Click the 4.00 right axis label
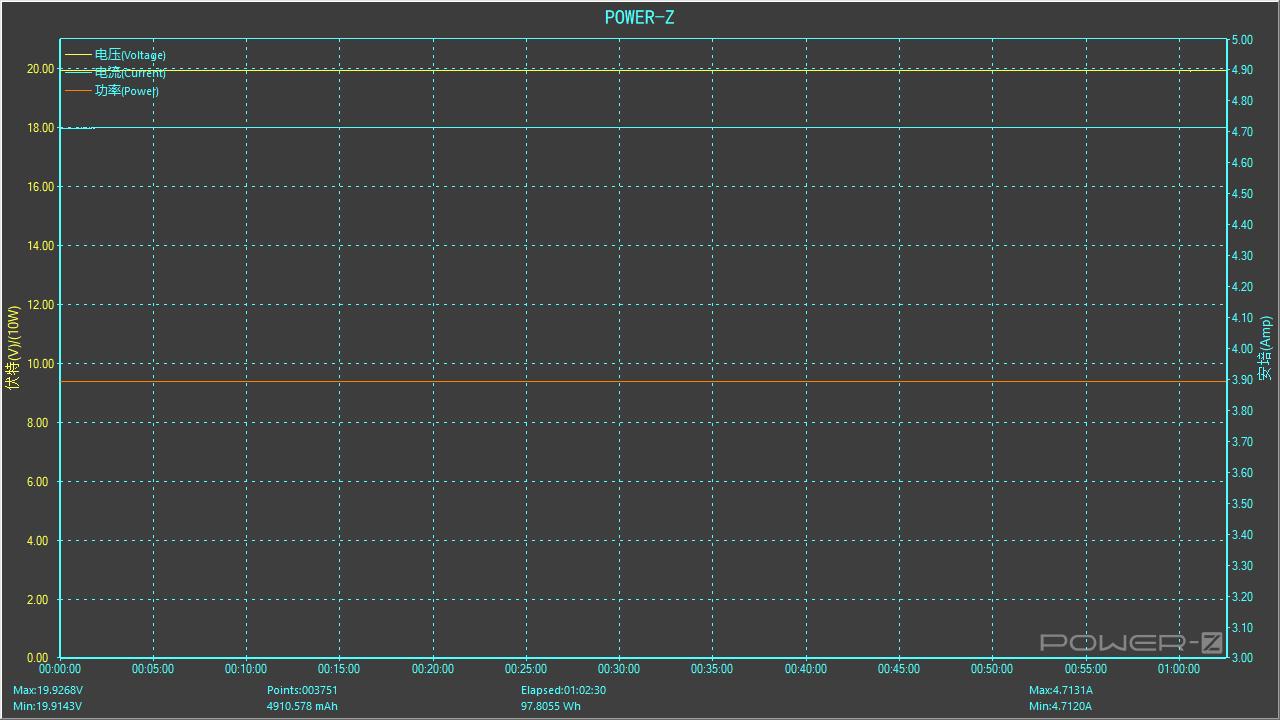1280x720 pixels. (1241, 349)
